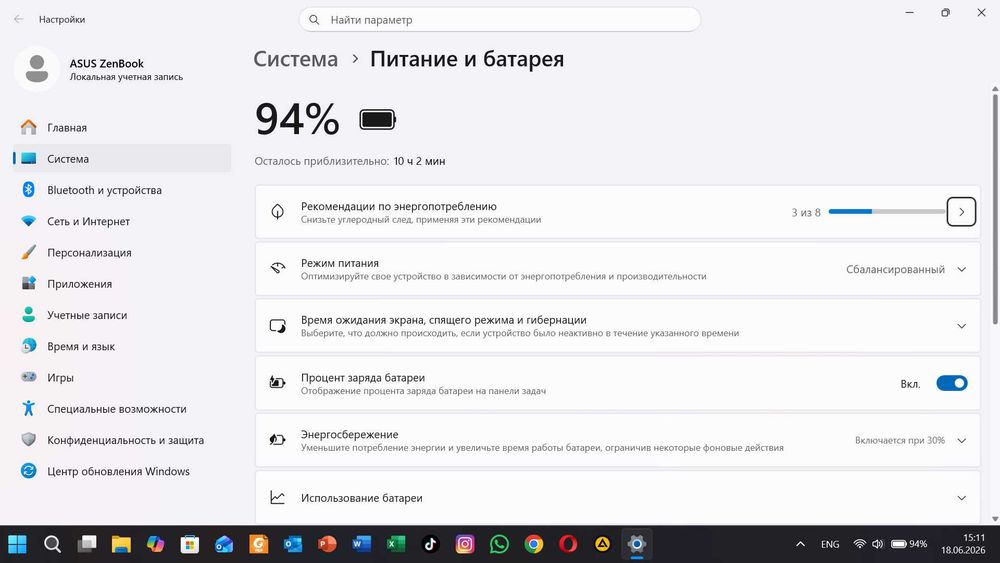This screenshot has height=563, width=1000.
Task: Switch the ENG input language indicator
Action: pyautogui.click(x=830, y=544)
